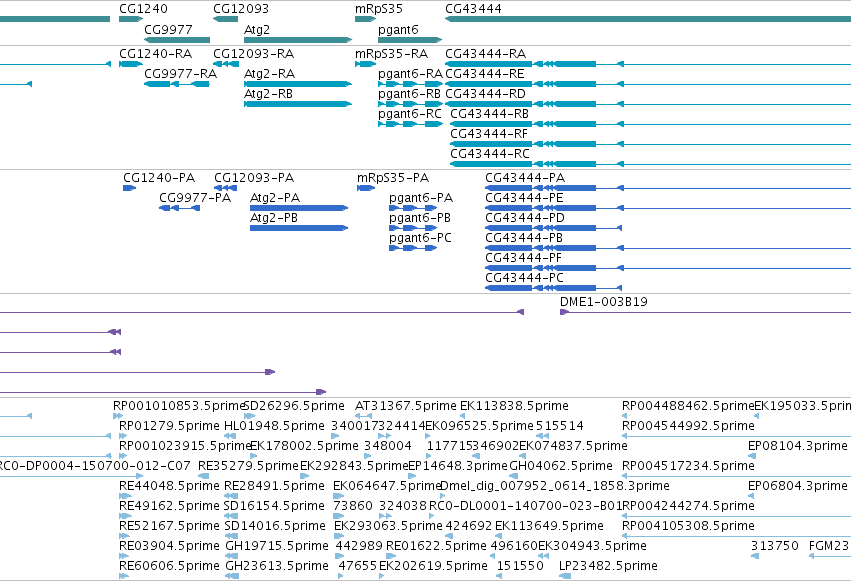Click EST label RP004517234.5prime
The height and width of the screenshot is (581, 851).
(x=688, y=466)
